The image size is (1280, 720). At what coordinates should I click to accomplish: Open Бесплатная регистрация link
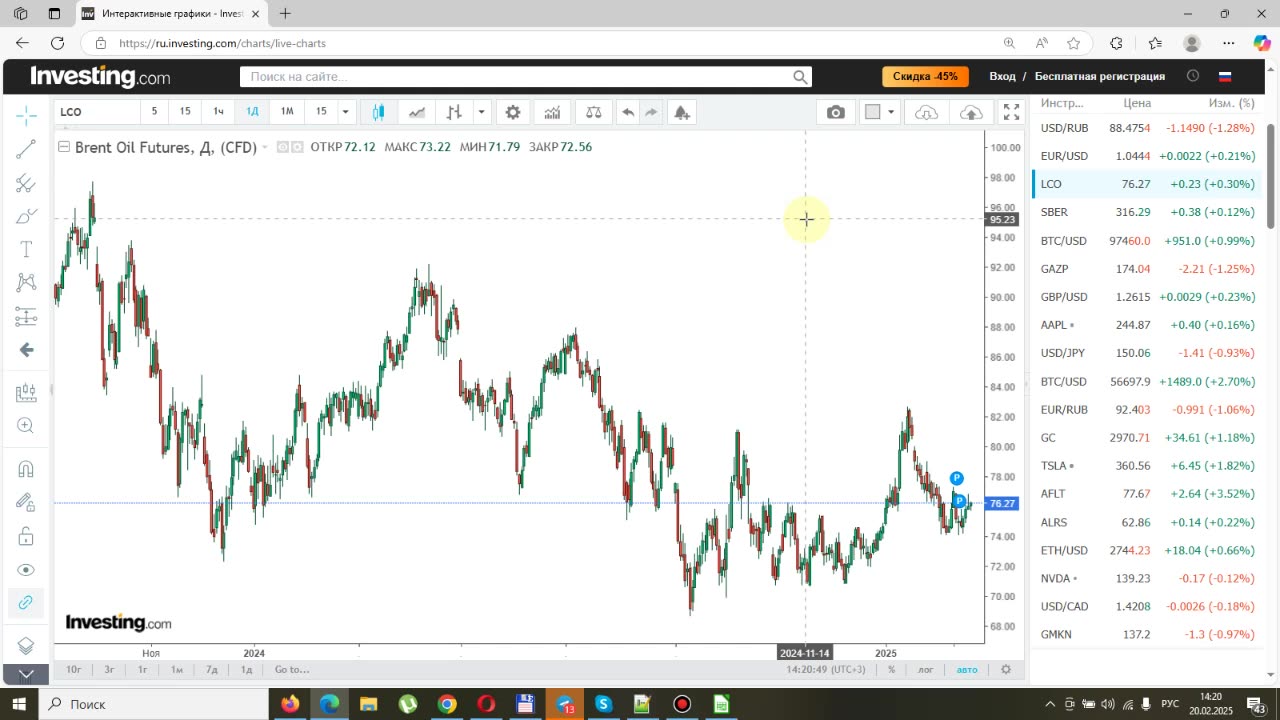click(x=1099, y=77)
